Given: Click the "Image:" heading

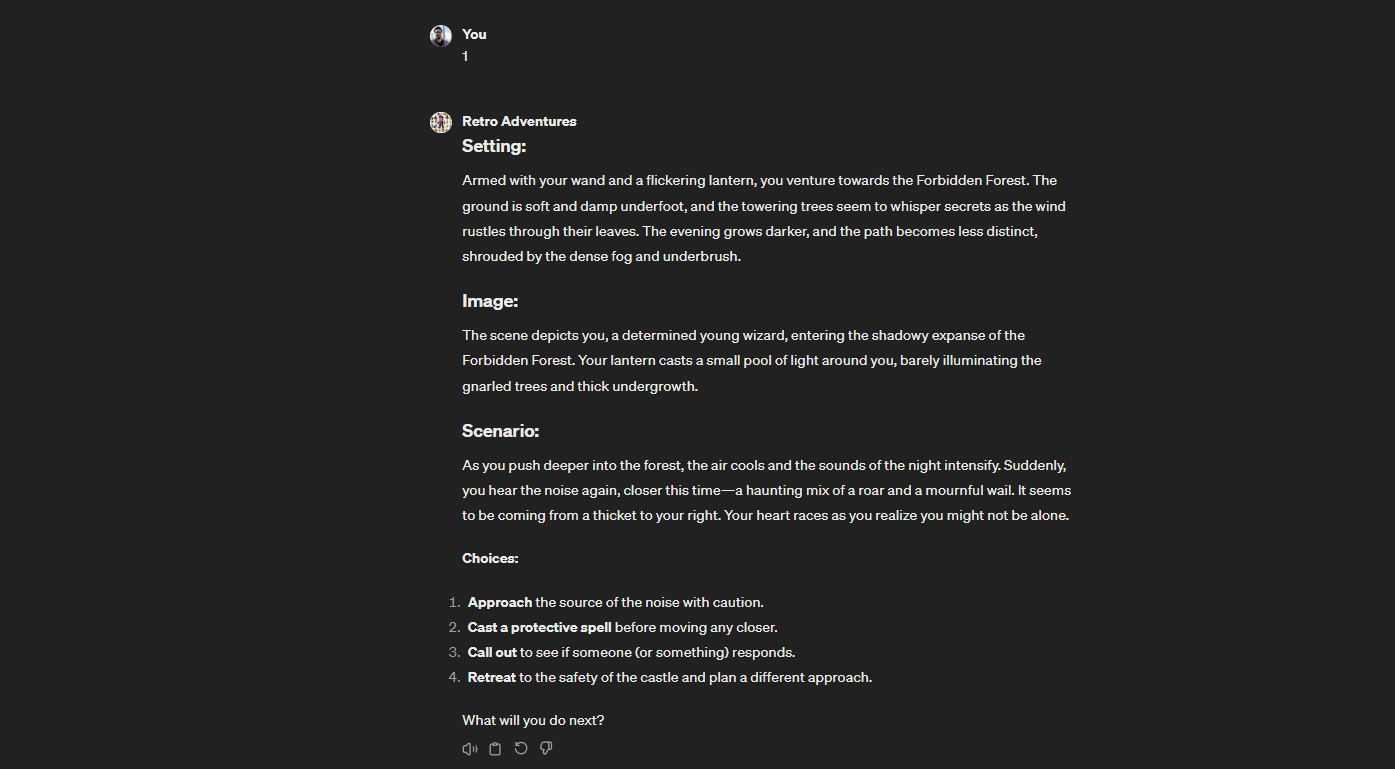Looking at the screenshot, I should pyautogui.click(x=490, y=301).
